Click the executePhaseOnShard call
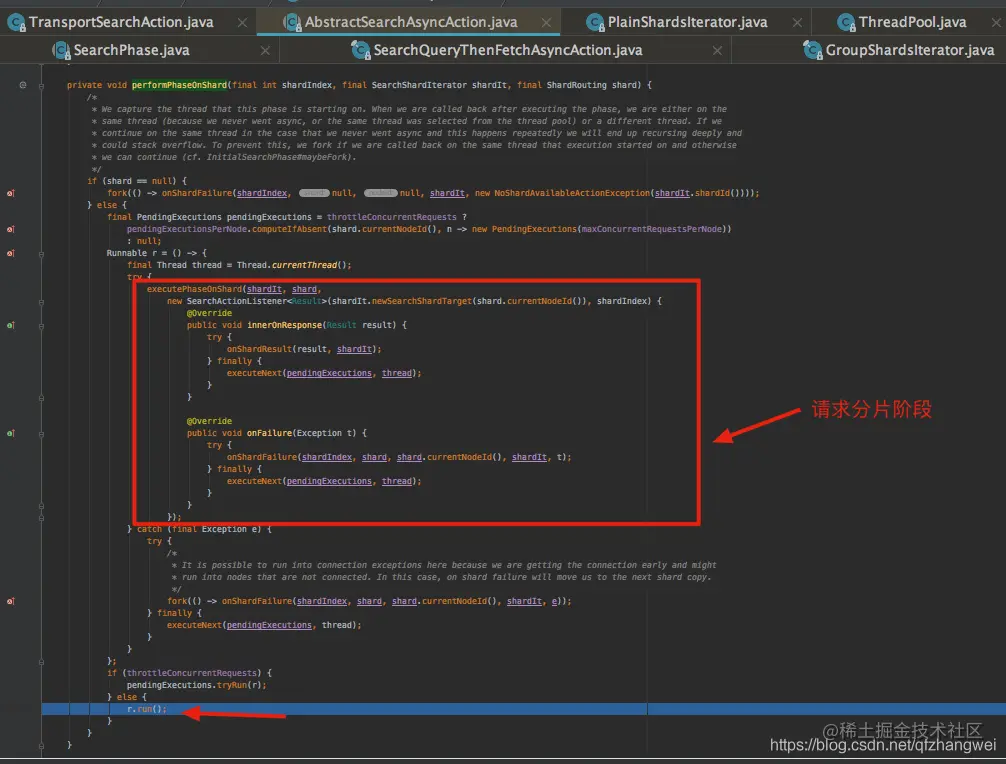Image resolution: width=1006 pixels, height=764 pixels. tap(194, 289)
